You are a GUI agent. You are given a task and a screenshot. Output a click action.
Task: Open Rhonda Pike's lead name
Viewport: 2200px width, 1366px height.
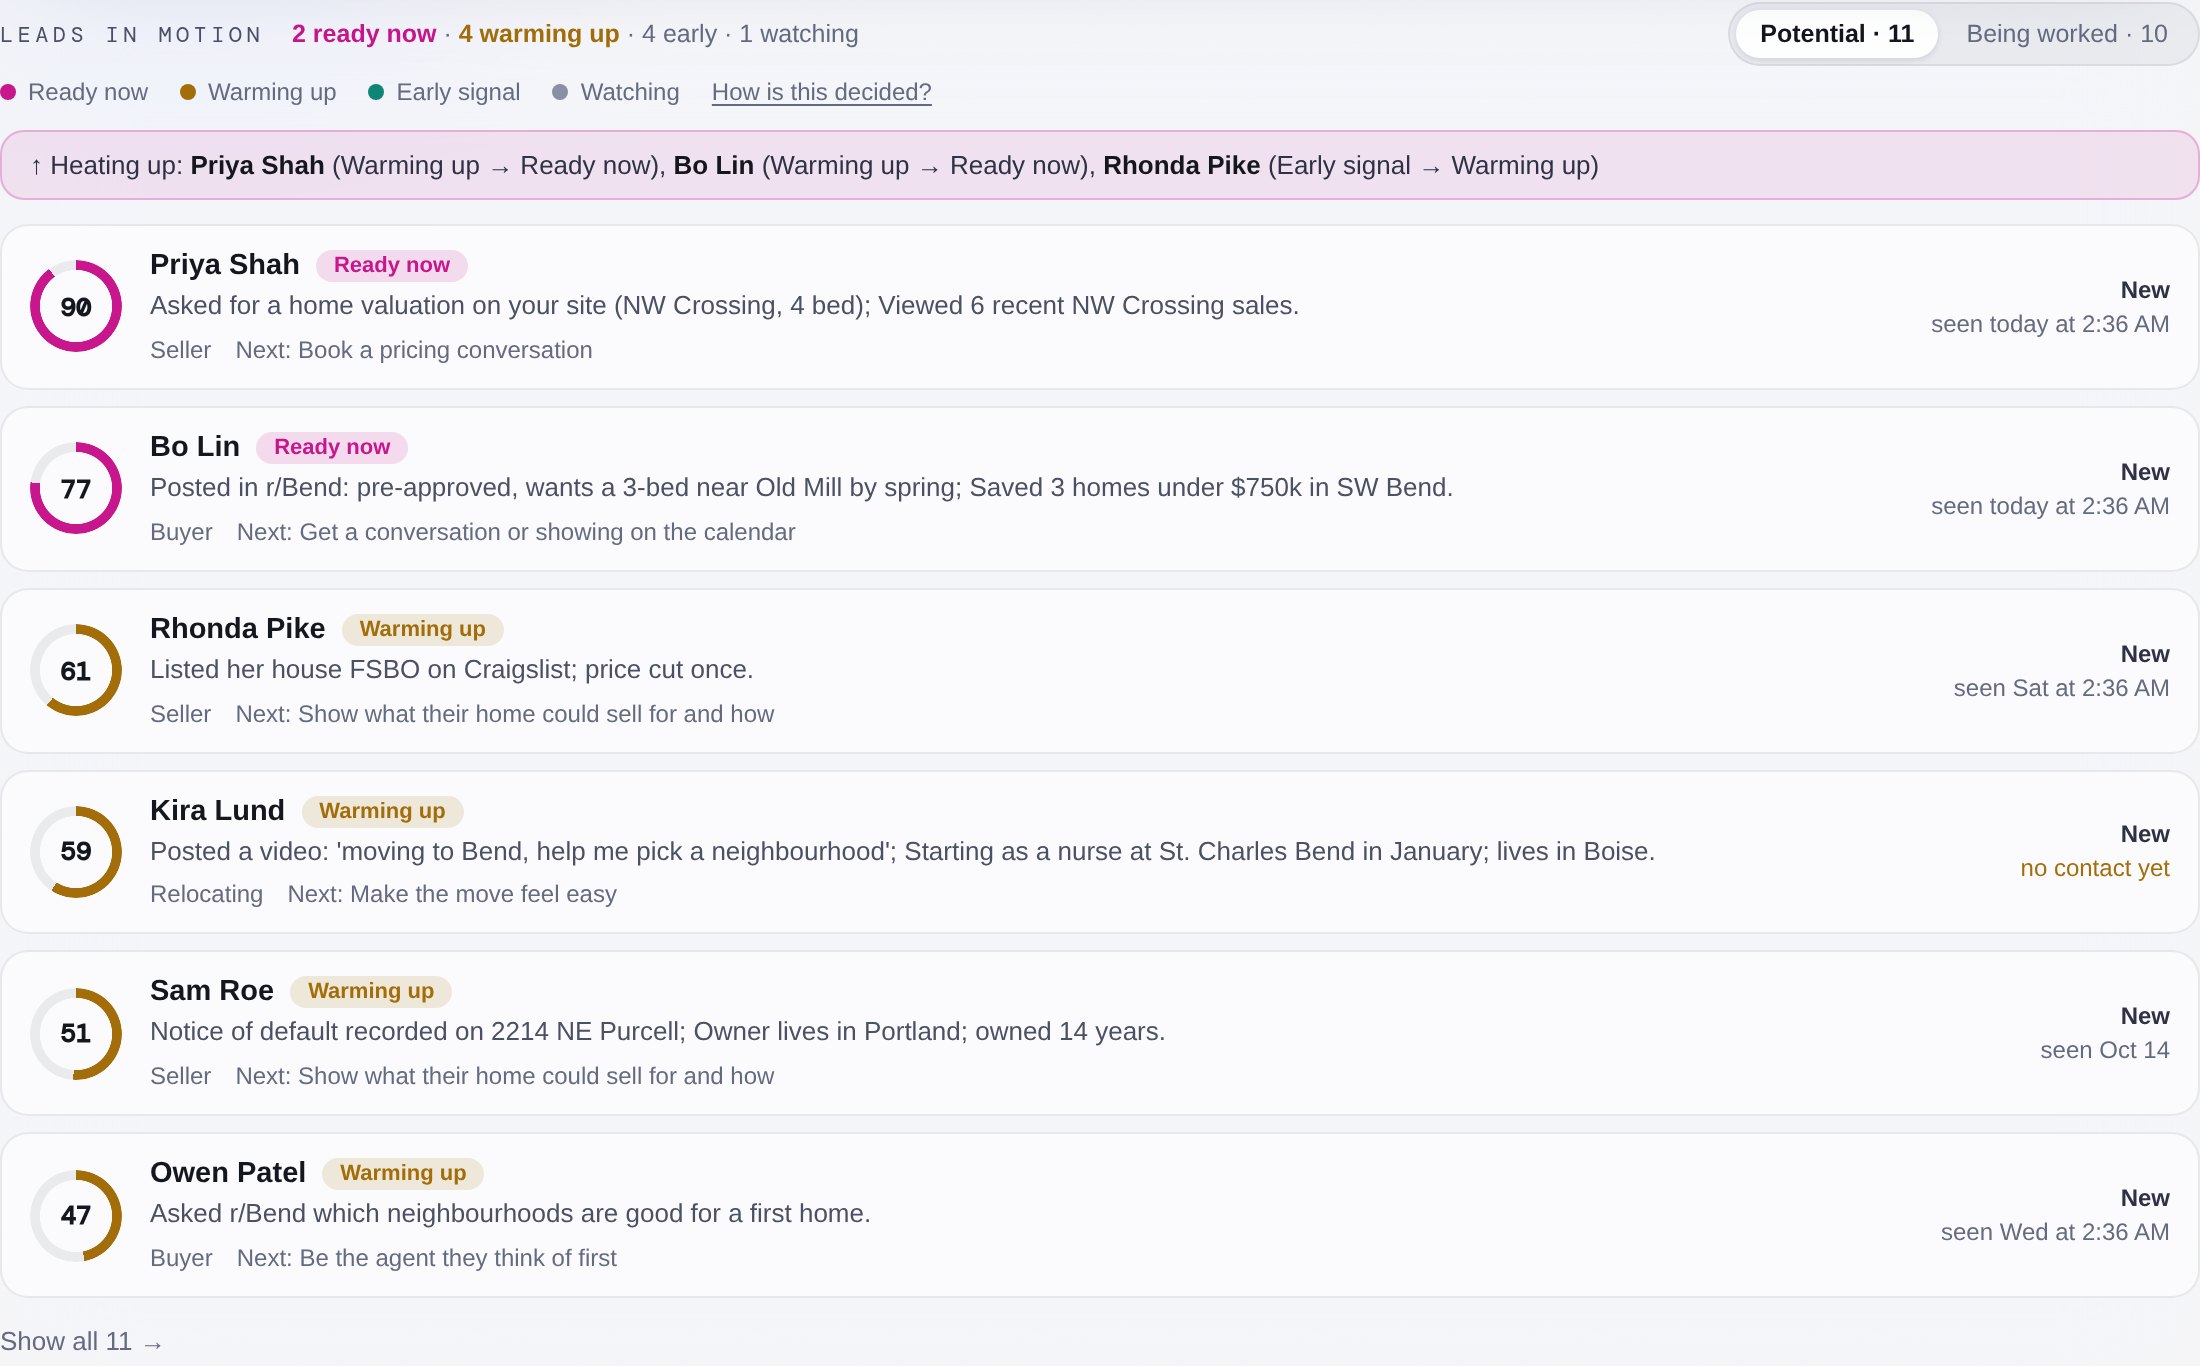(x=237, y=628)
